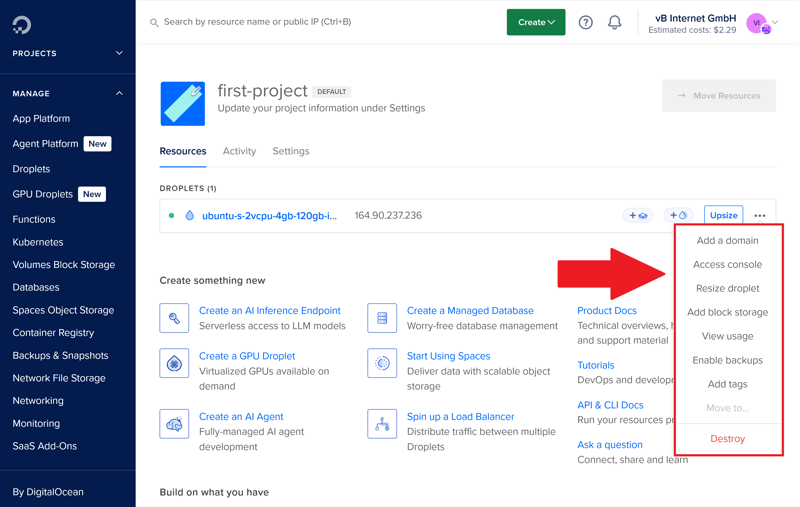Click the DigitalOcean logo in sidebar
Screen dimensions: 800x507
[22, 24]
